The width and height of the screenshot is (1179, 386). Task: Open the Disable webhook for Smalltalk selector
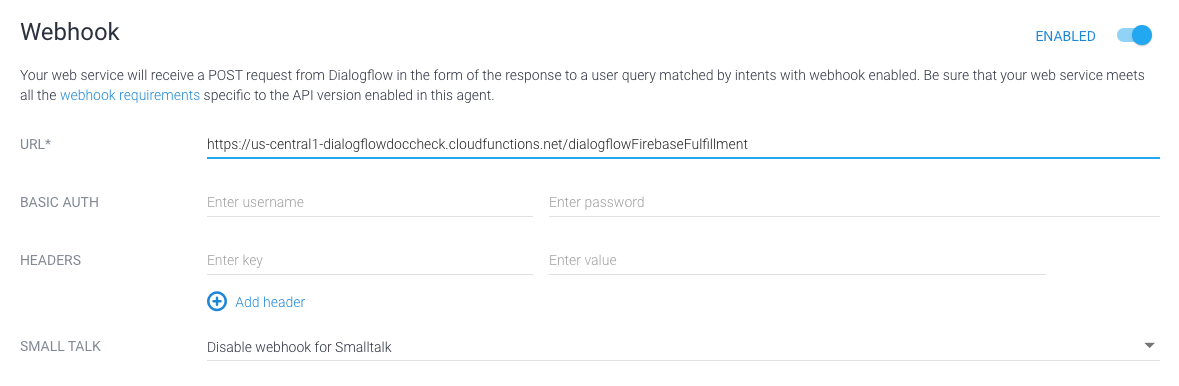pyautogui.click(x=683, y=347)
